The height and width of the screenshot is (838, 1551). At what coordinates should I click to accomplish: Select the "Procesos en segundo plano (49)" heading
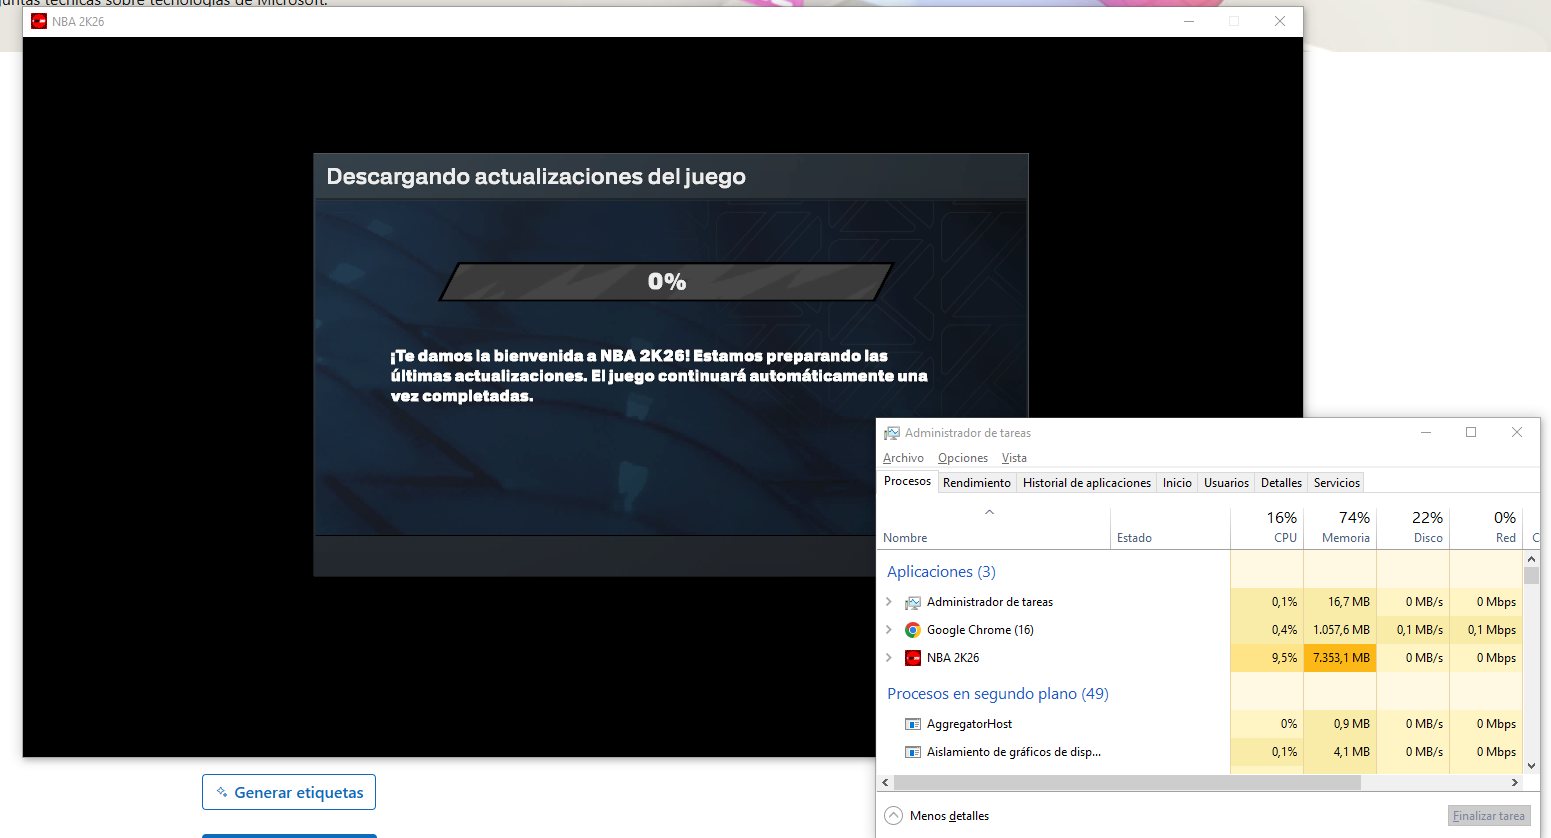[998, 694]
